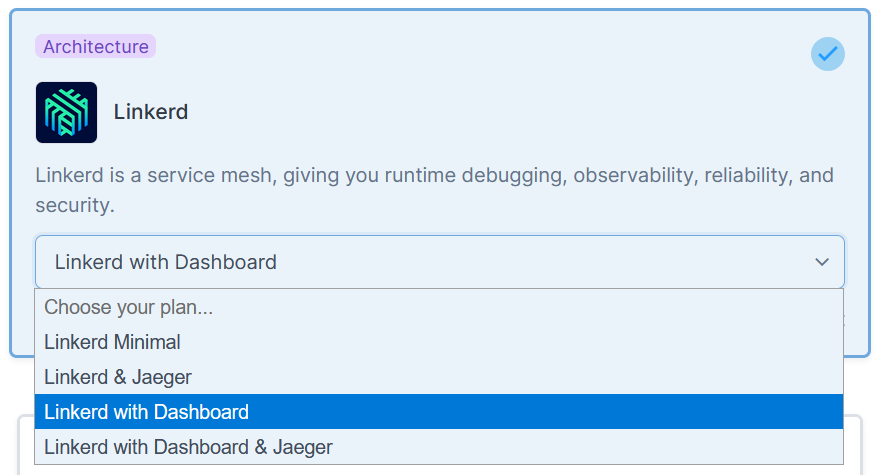Image resolution: width=877 pixels, height=475 pixels.
Task: Click the purple Architecture tag
Action: click(x=96, y=46)
